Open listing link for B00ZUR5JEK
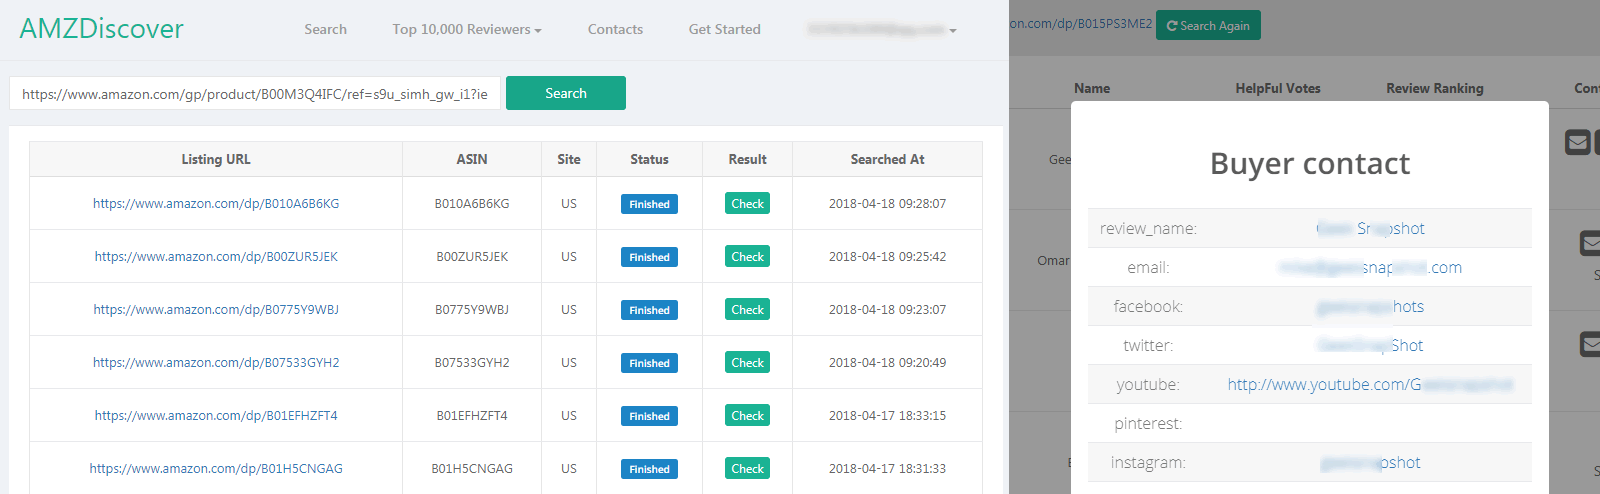 pos(216,256)
